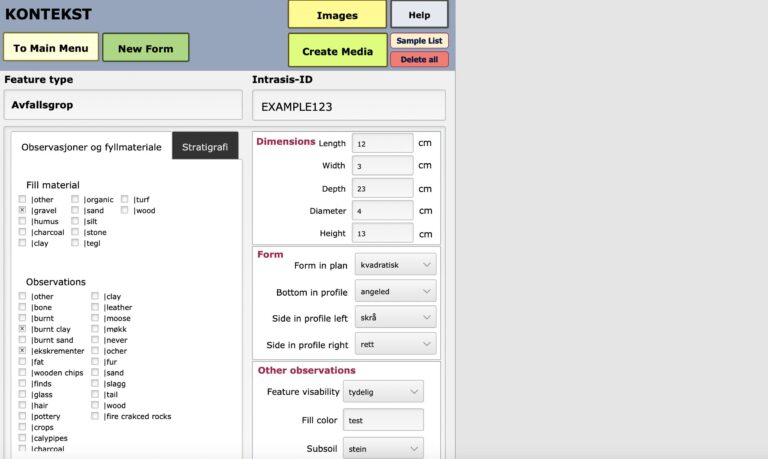Check the fill material wood checkbox

click(x=124, y=210)
